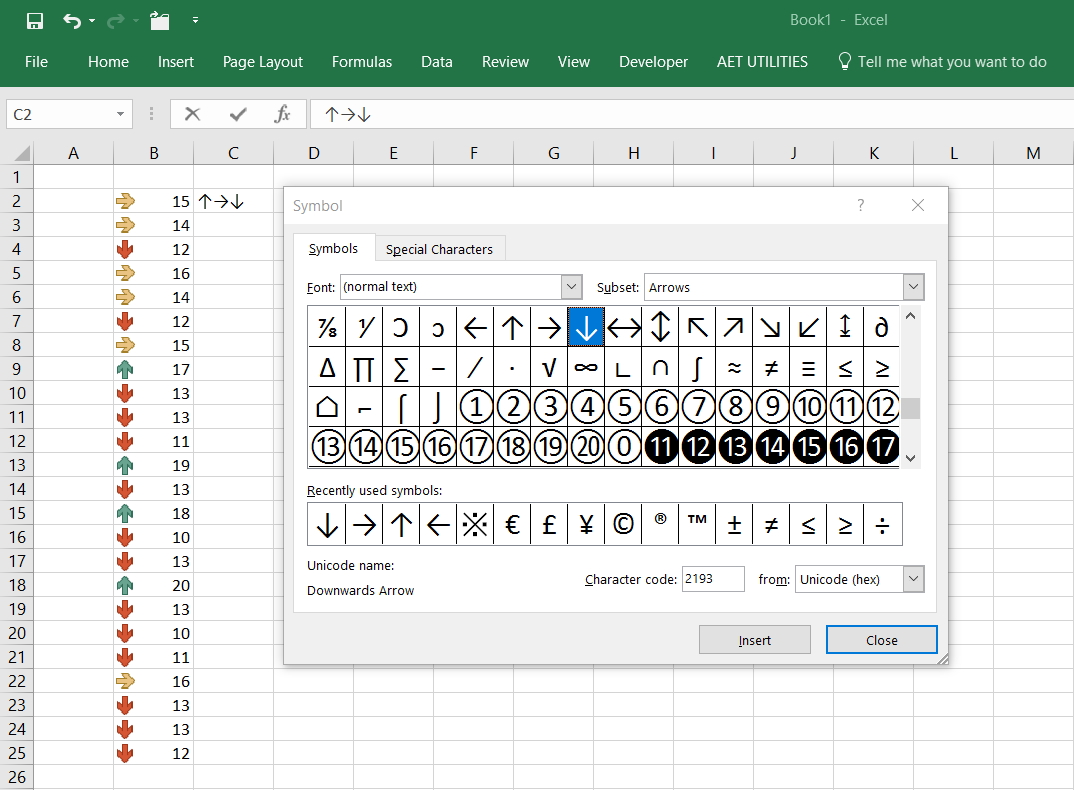Save the workbook via Quick Access toolbar
Screen dimensions: 1074x790
click(33, 19)
